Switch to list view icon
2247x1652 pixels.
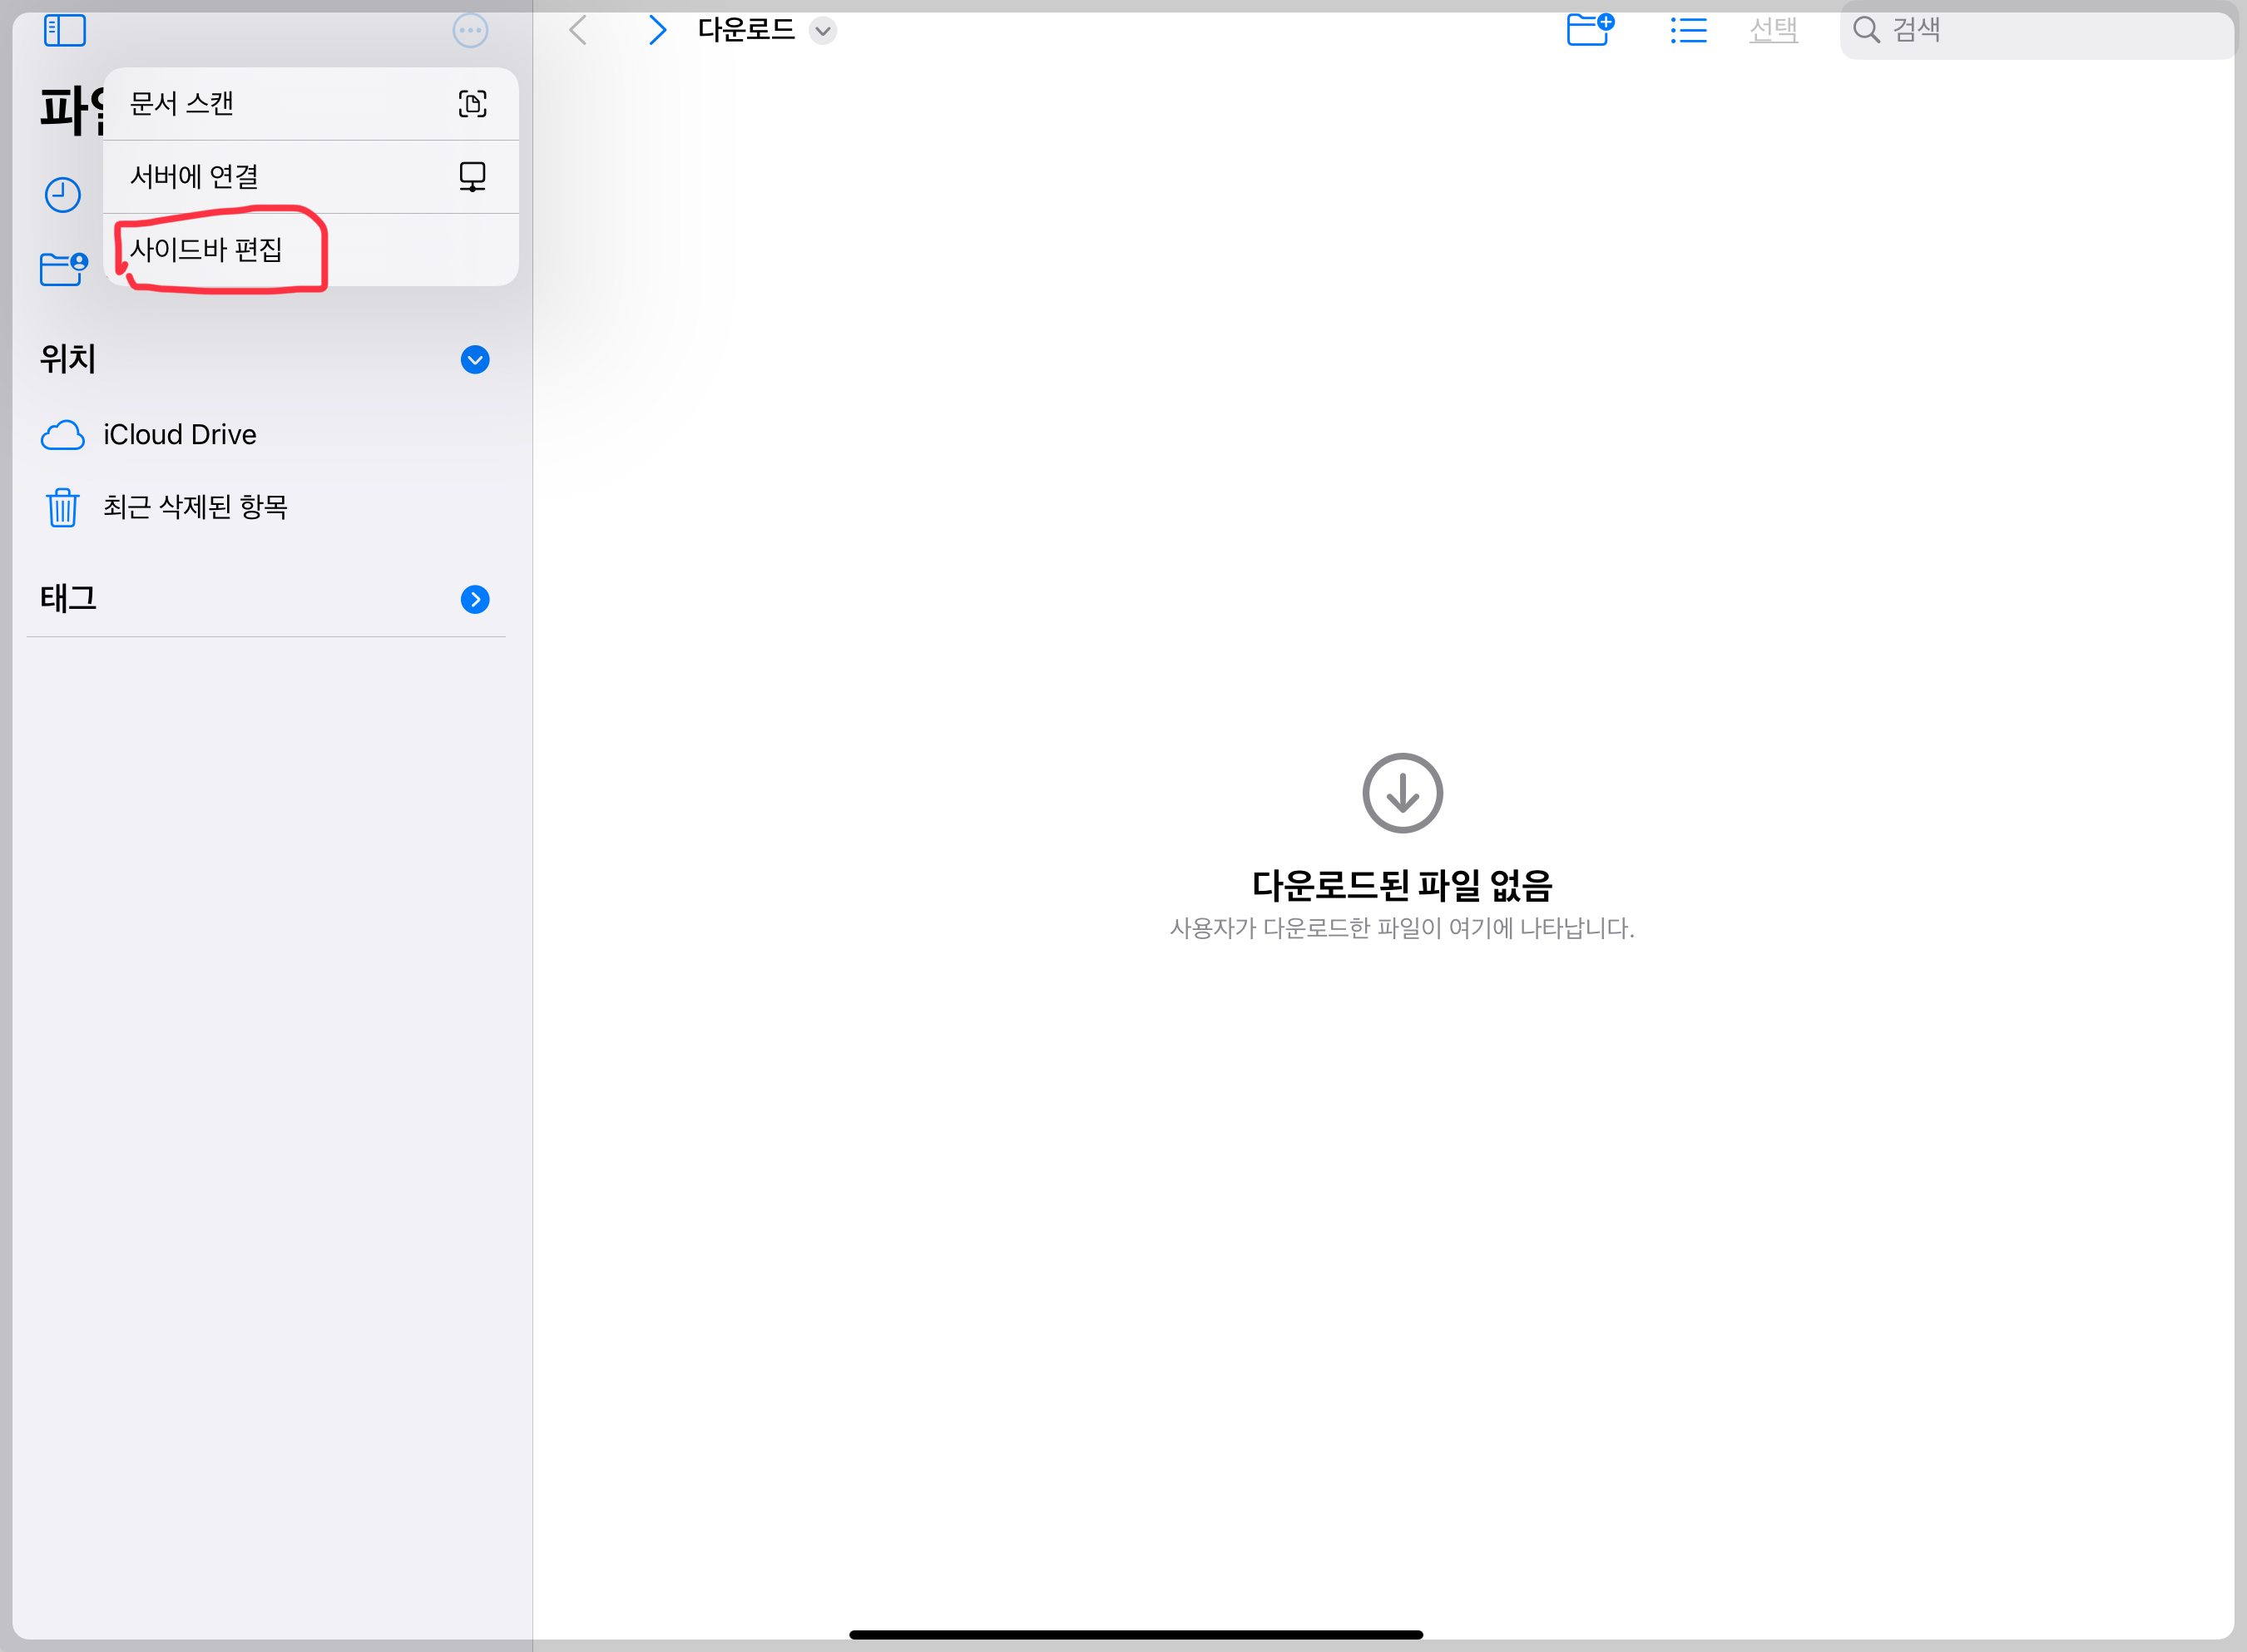1688,30
